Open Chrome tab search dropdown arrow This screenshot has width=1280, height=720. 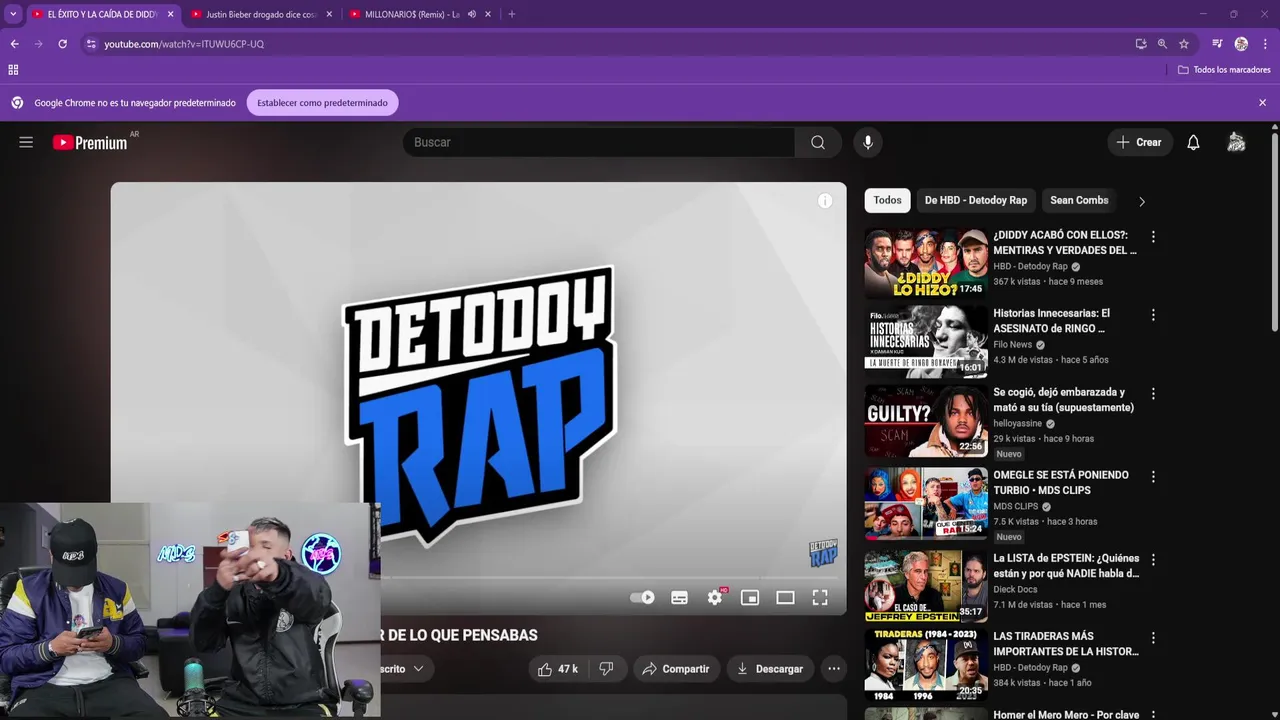[13, 14]
